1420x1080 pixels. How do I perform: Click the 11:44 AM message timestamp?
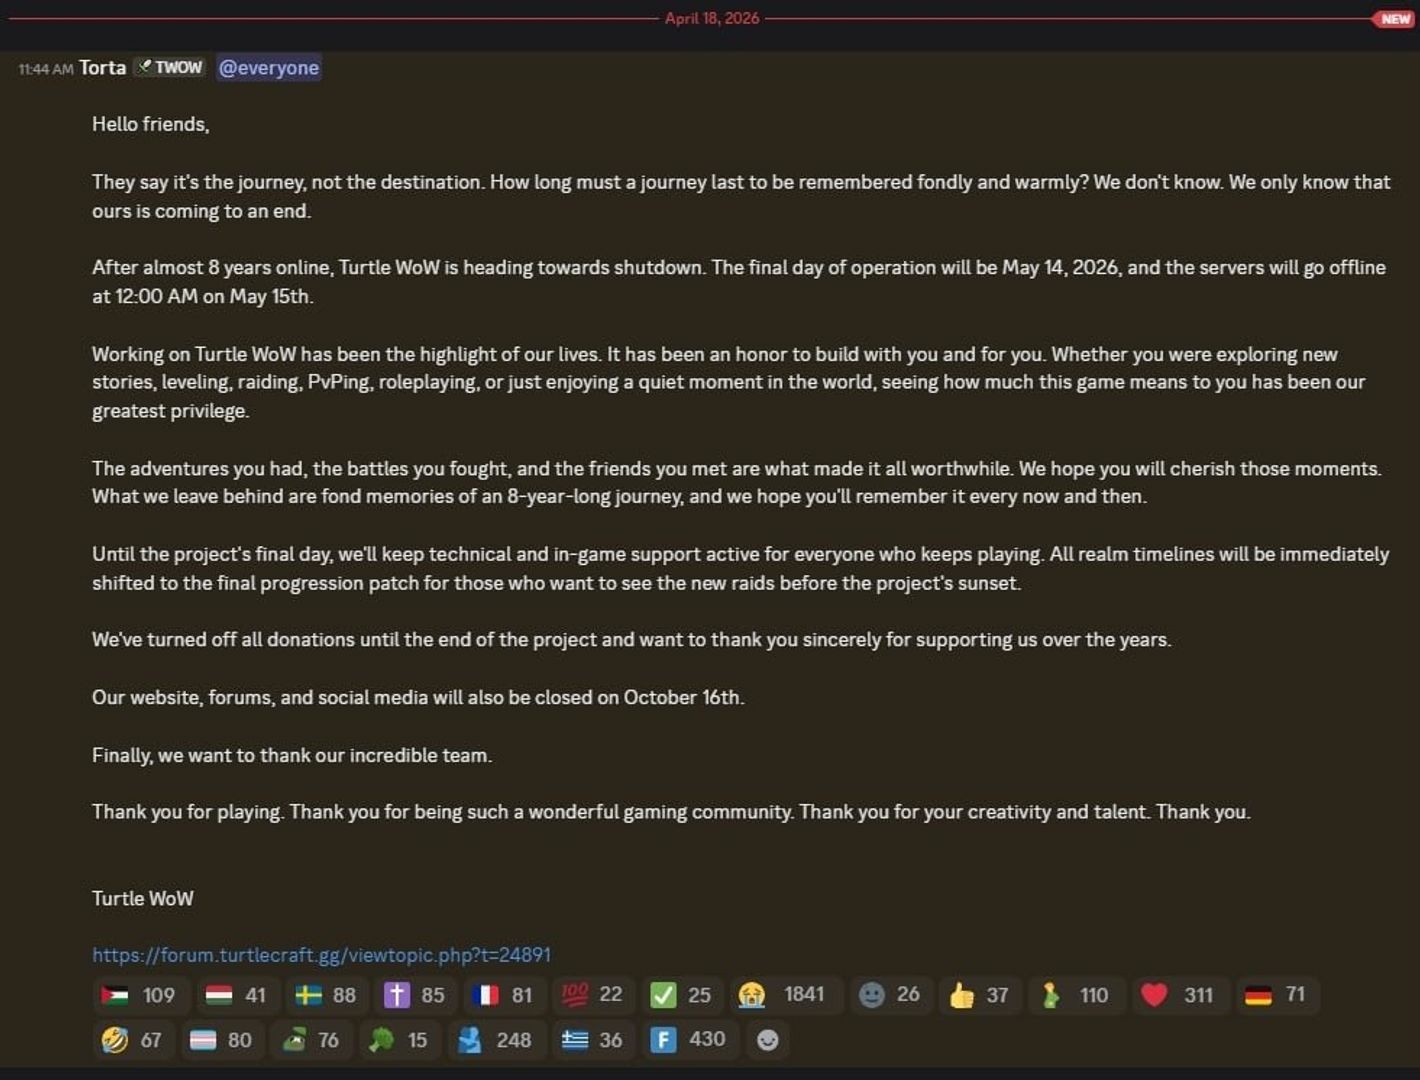coord(46,69)
